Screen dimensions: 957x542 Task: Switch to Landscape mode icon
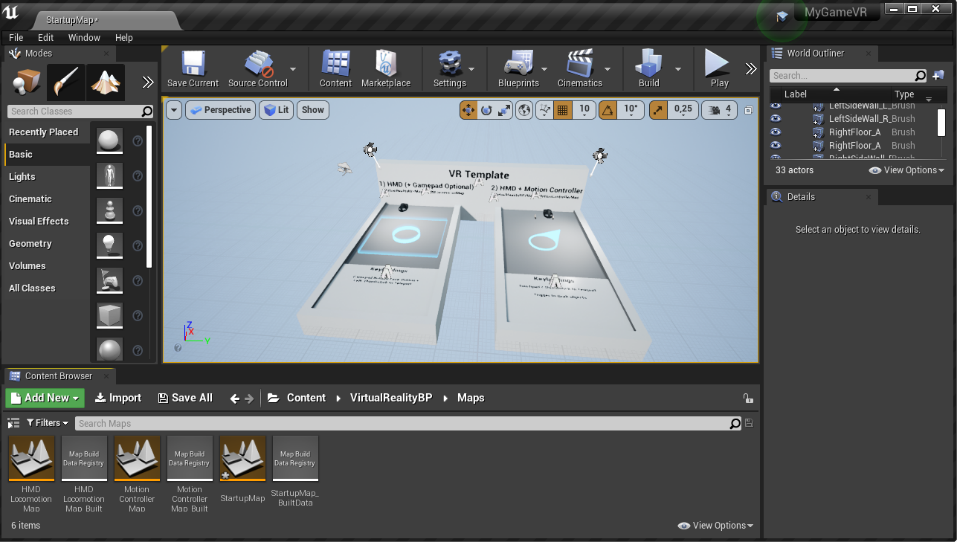tap(105, 82)
